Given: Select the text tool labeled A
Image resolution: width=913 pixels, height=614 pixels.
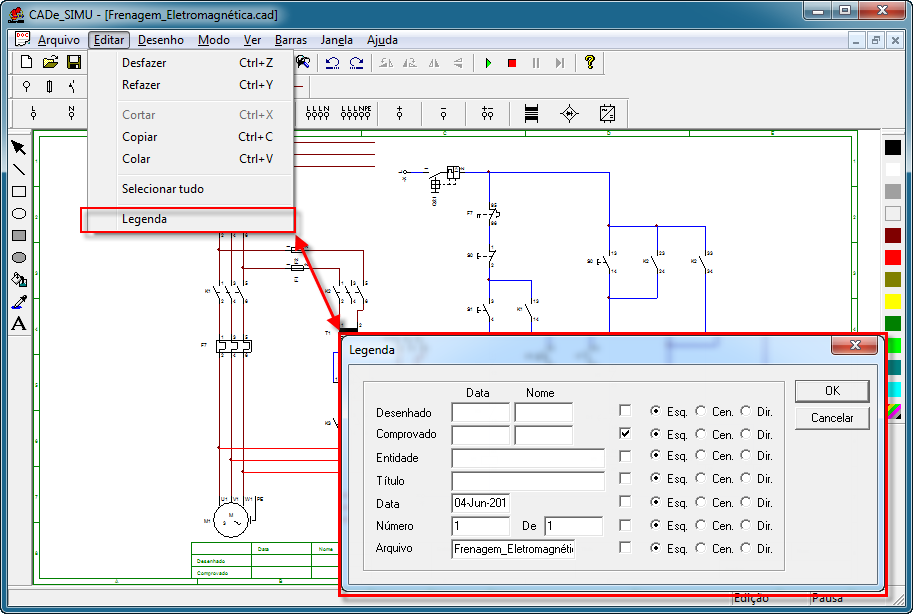Looking at the screenshot, I should click(x=18, y=324).
